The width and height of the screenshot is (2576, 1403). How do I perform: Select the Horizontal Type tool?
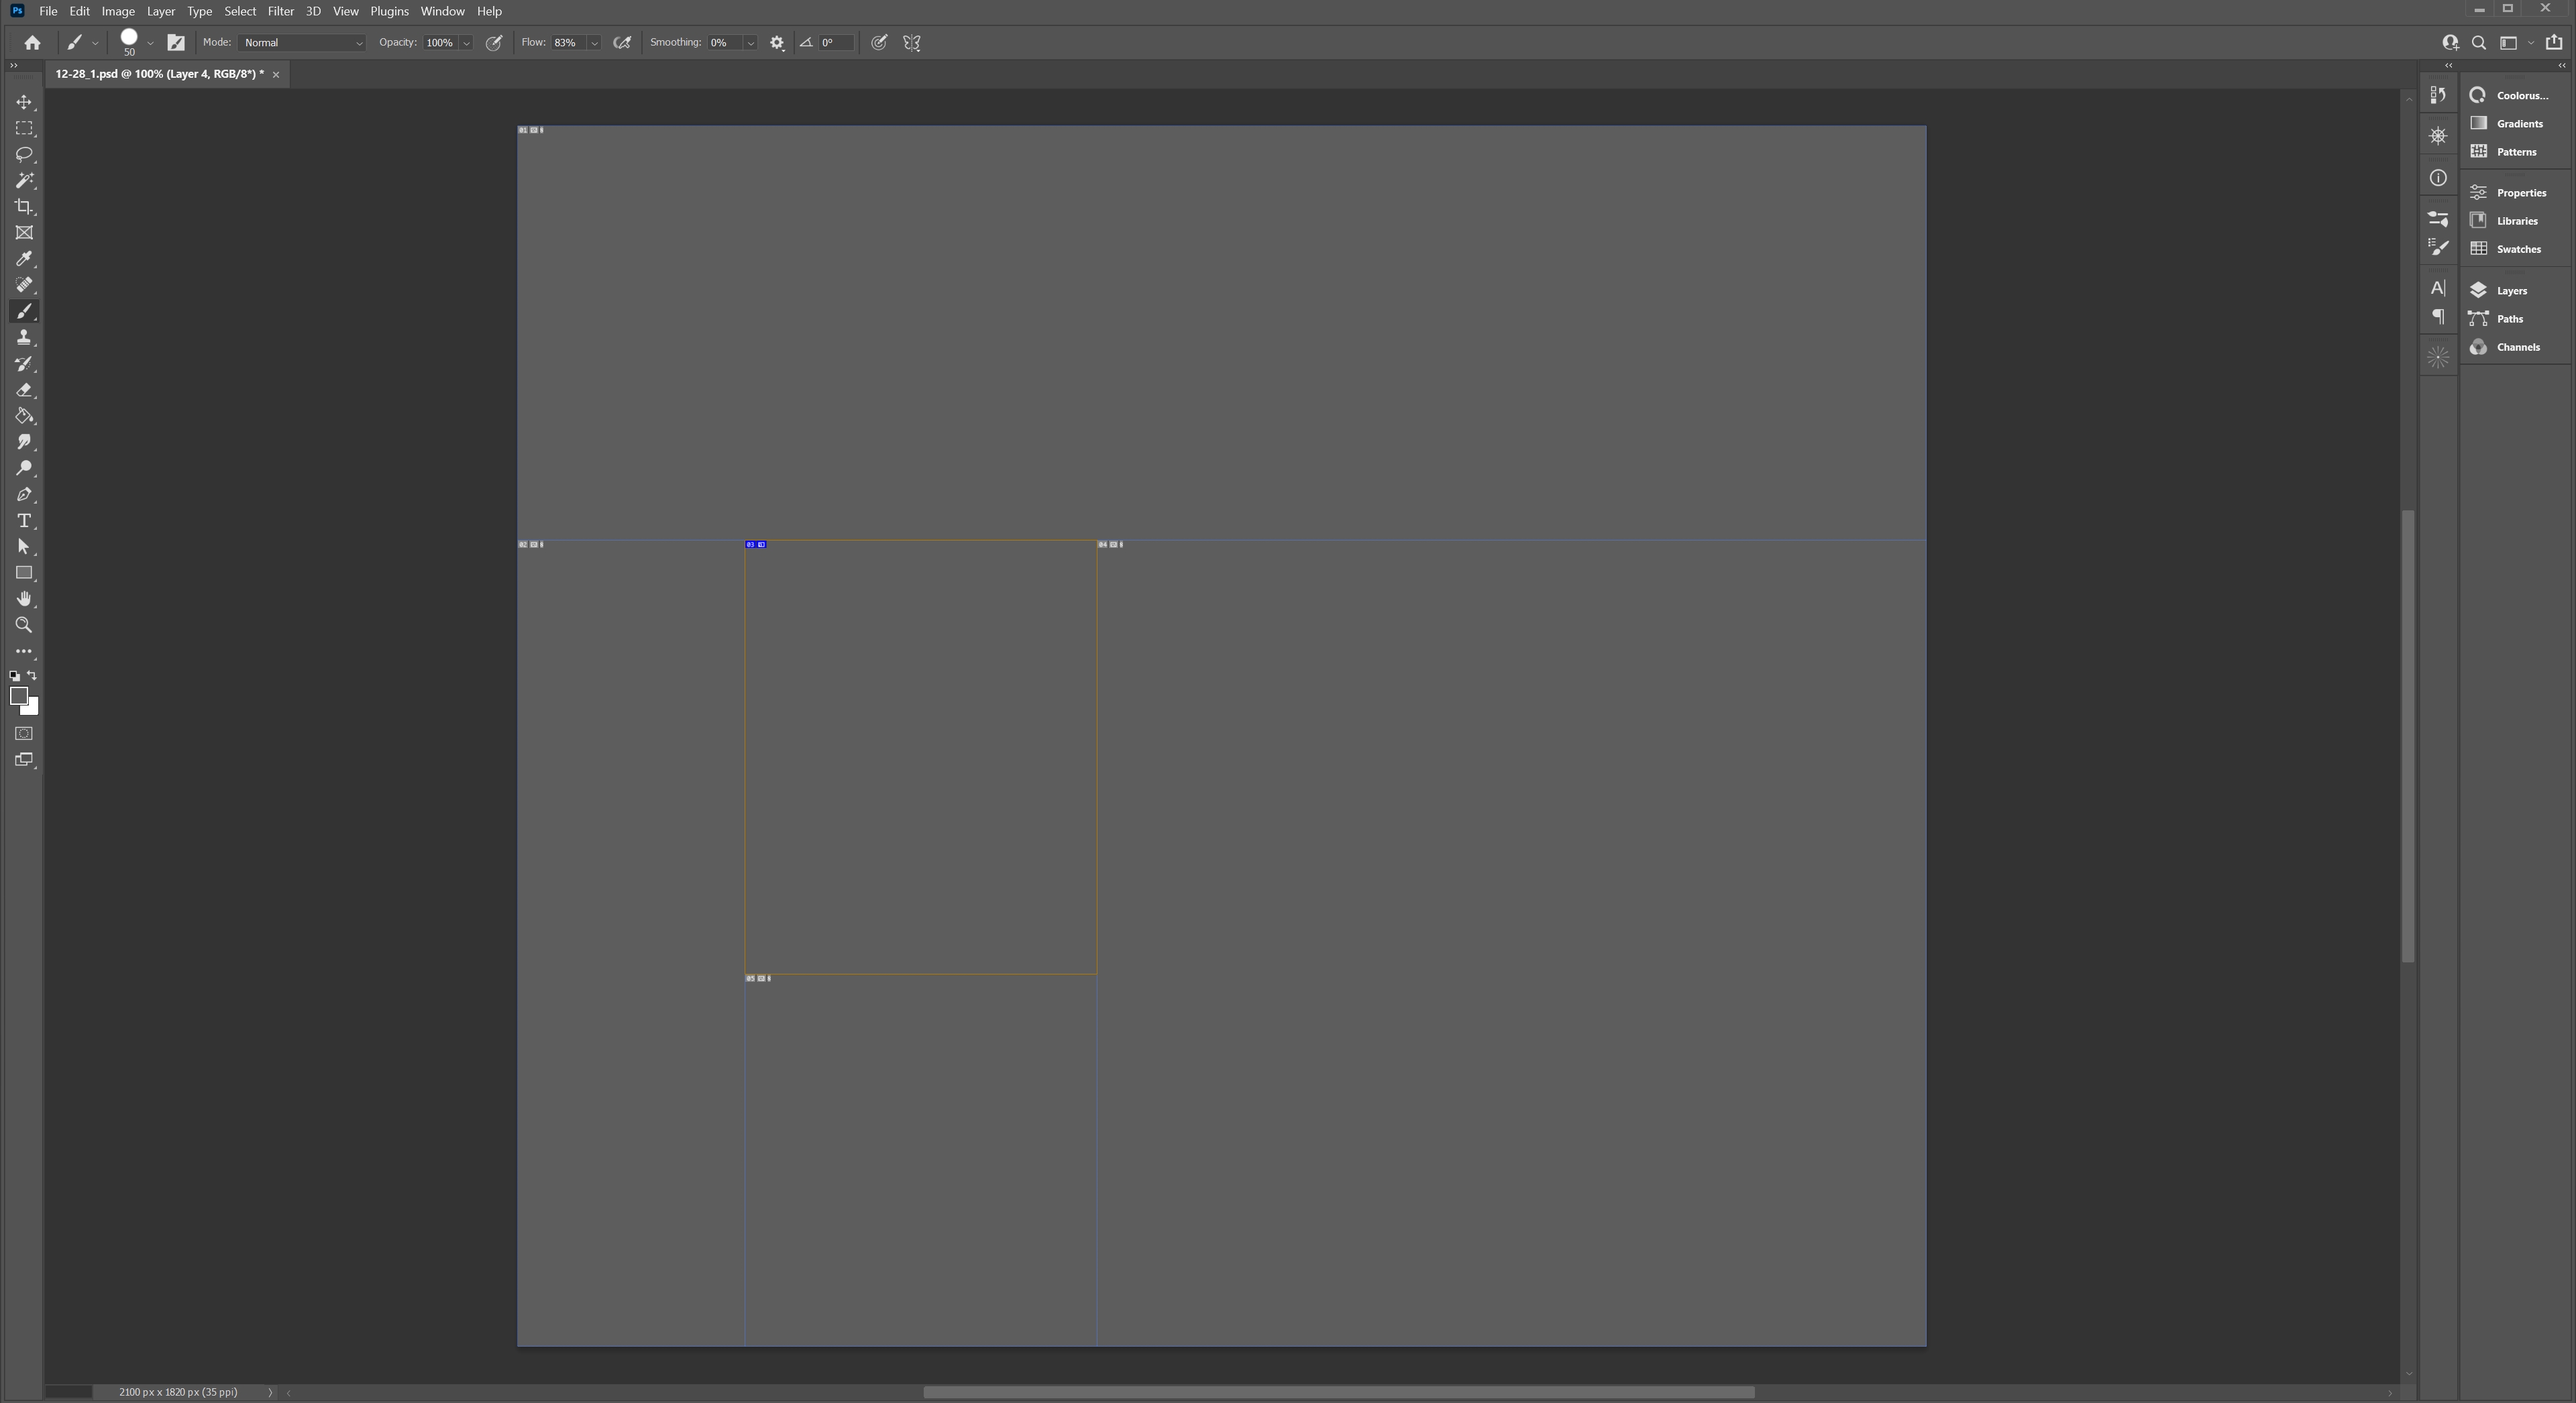(x=24, y=520)
